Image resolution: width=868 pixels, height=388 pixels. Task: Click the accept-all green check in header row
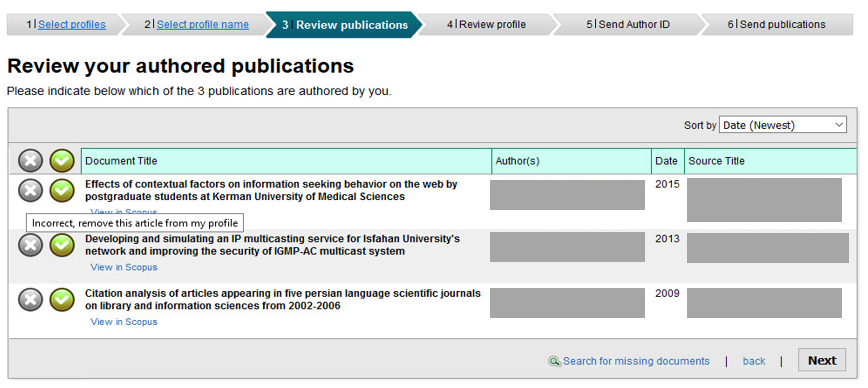click(61, 161)
